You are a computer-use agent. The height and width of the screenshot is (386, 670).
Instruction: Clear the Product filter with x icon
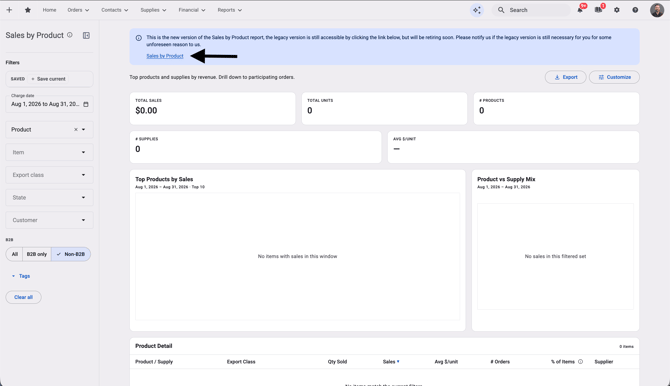76,130
